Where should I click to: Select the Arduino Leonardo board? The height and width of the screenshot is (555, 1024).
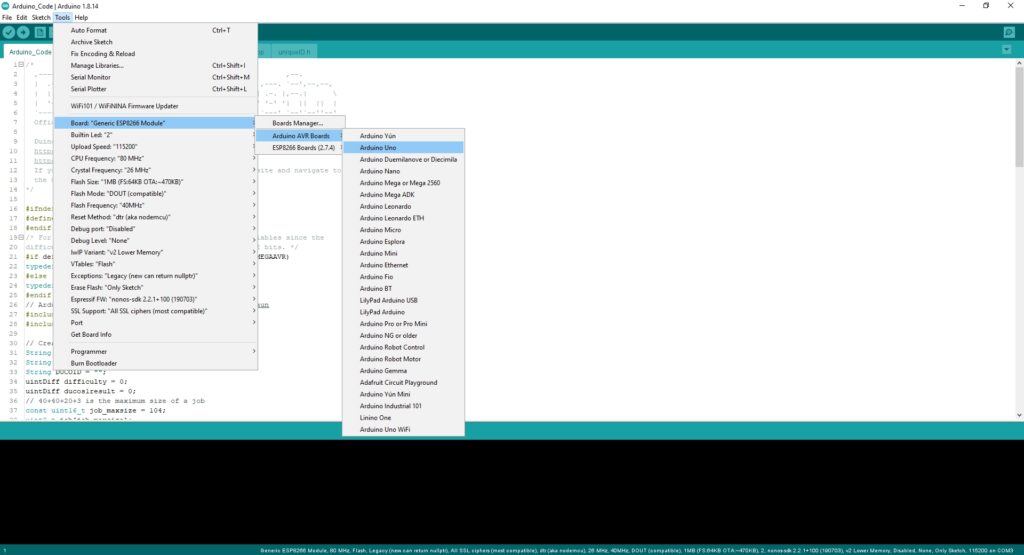click(x=403, y=206)
